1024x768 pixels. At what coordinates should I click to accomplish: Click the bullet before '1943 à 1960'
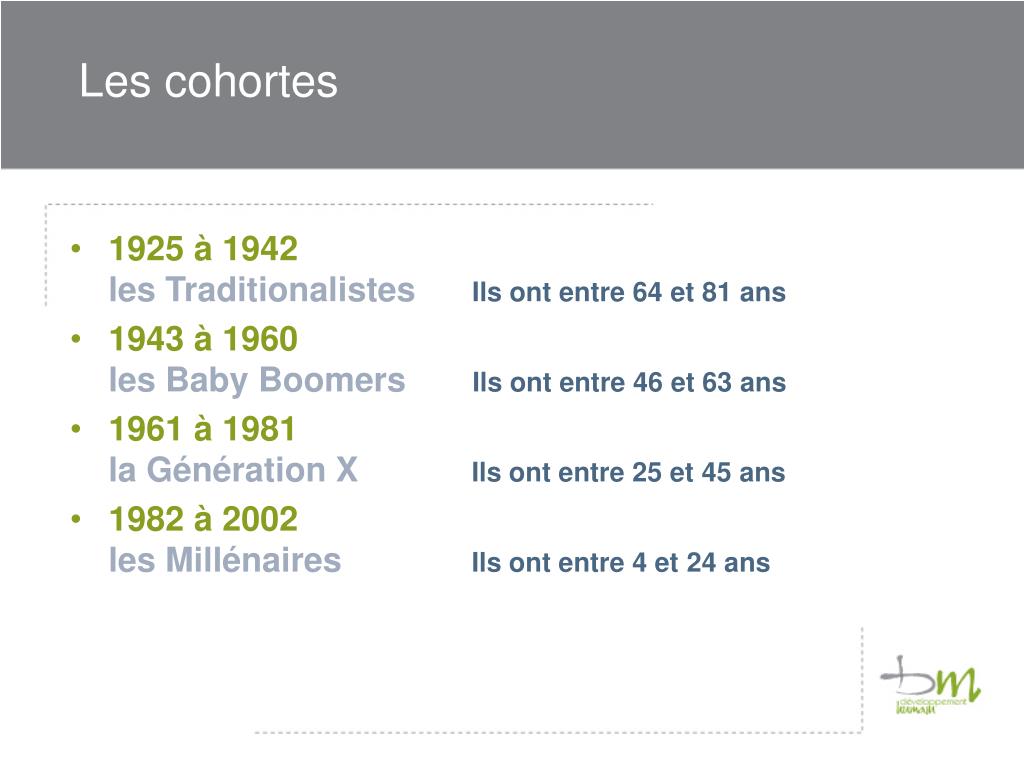(x=76, y=338)
